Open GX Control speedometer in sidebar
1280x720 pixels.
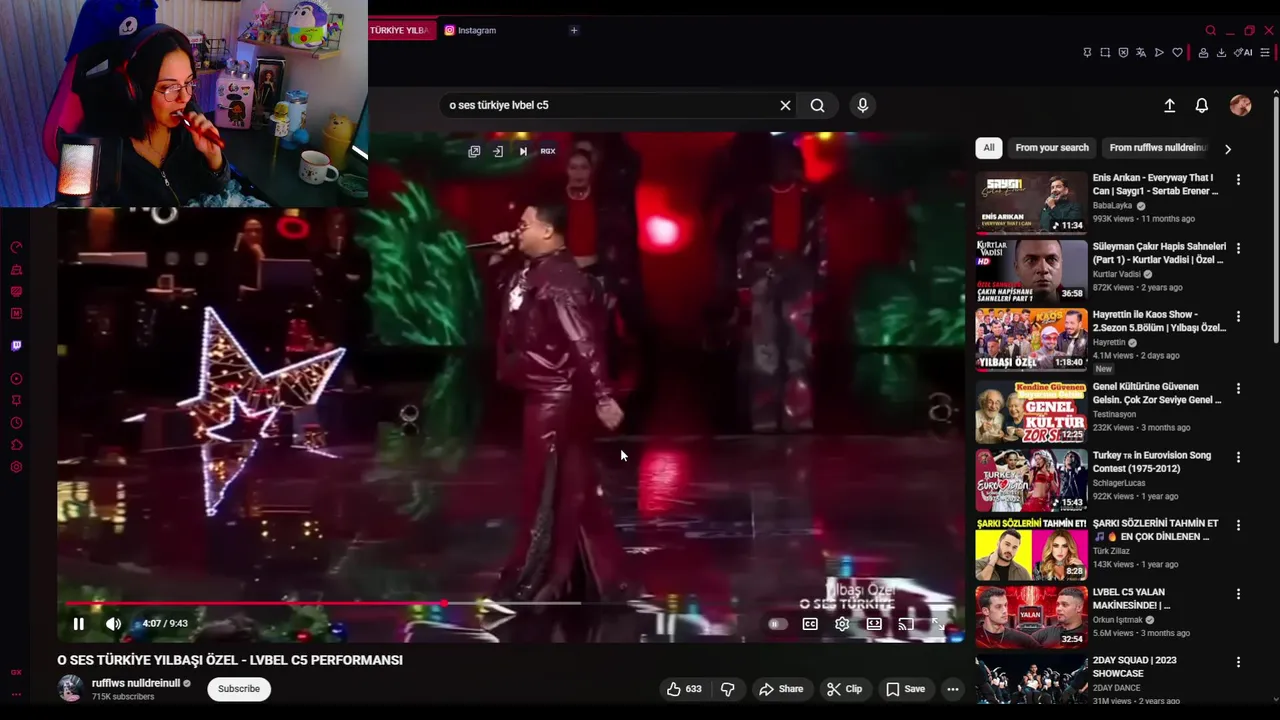point(16,248)
